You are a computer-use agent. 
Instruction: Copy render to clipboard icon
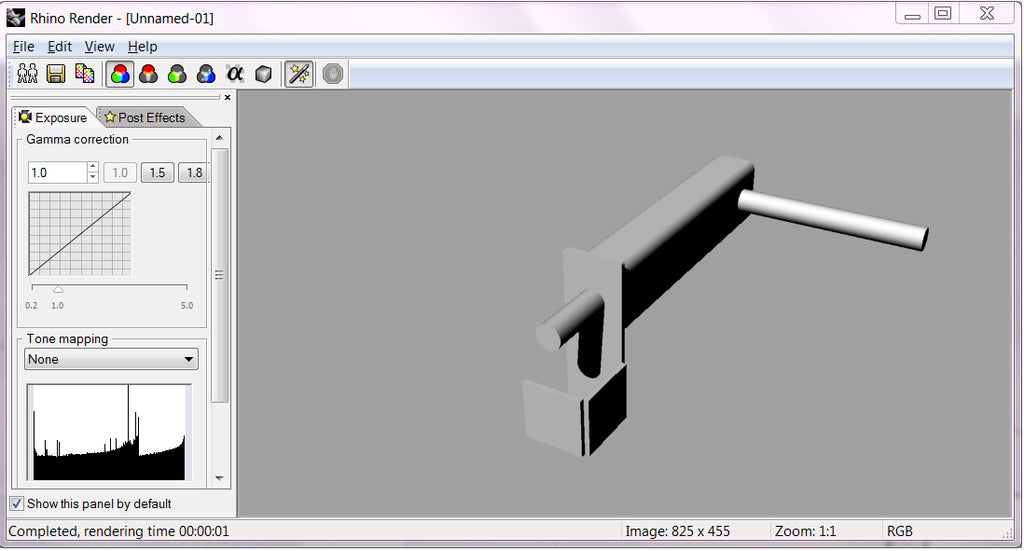point(85,74)
